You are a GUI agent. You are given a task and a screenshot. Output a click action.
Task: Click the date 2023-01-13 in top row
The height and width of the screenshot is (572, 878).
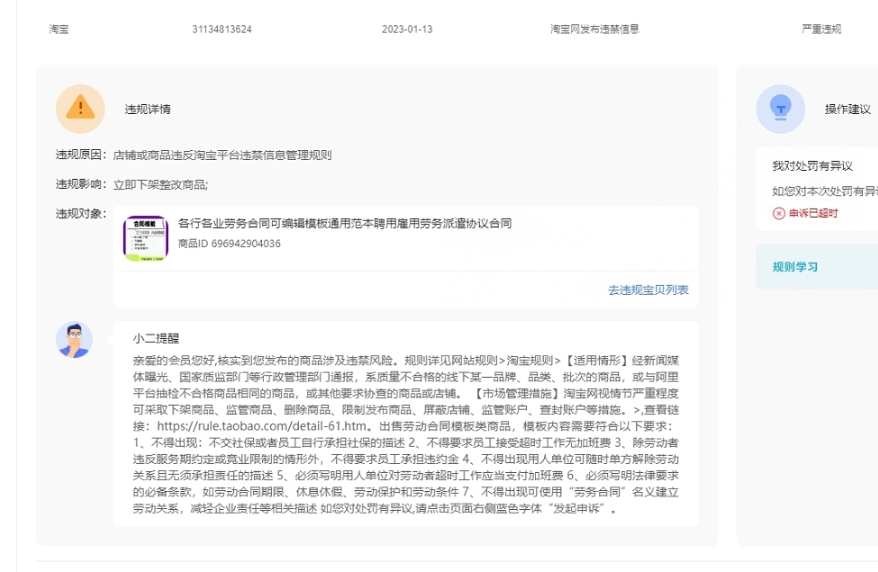(x=407, y=29)
